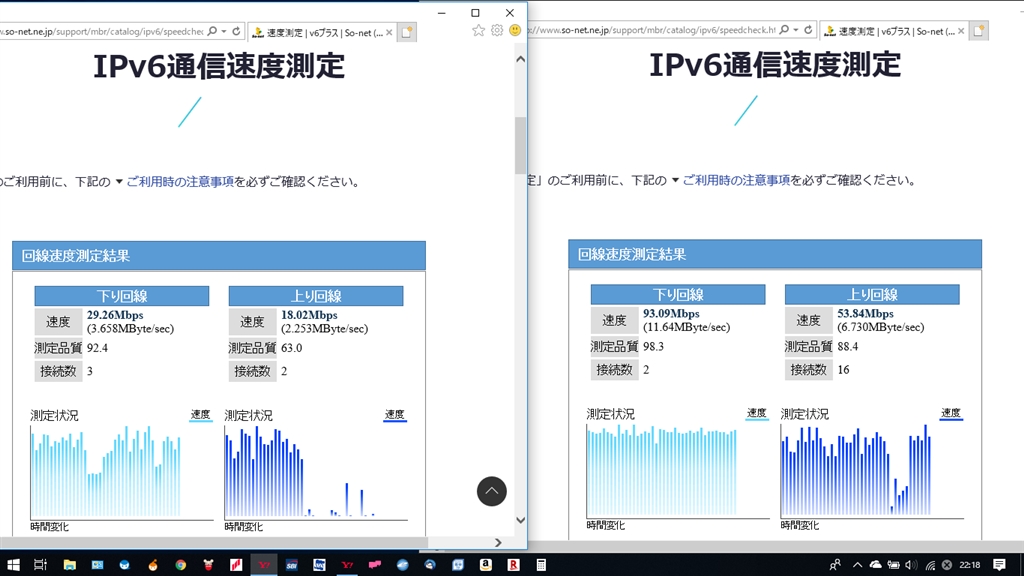
Task: Click 測定品質 value 92.4 in the left window
Action: pos(97,348)
